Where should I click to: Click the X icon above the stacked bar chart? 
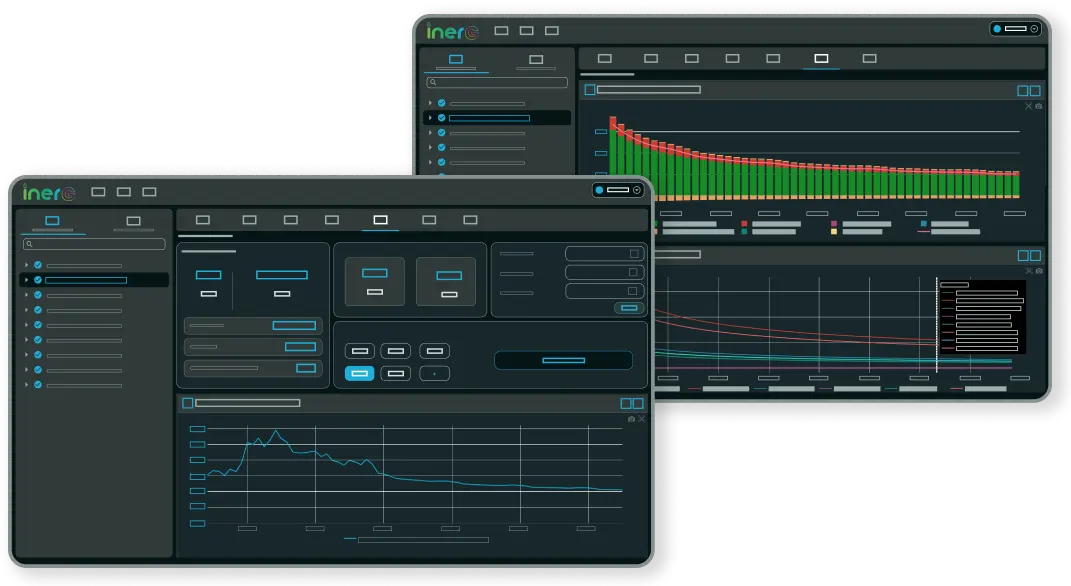1028,105
